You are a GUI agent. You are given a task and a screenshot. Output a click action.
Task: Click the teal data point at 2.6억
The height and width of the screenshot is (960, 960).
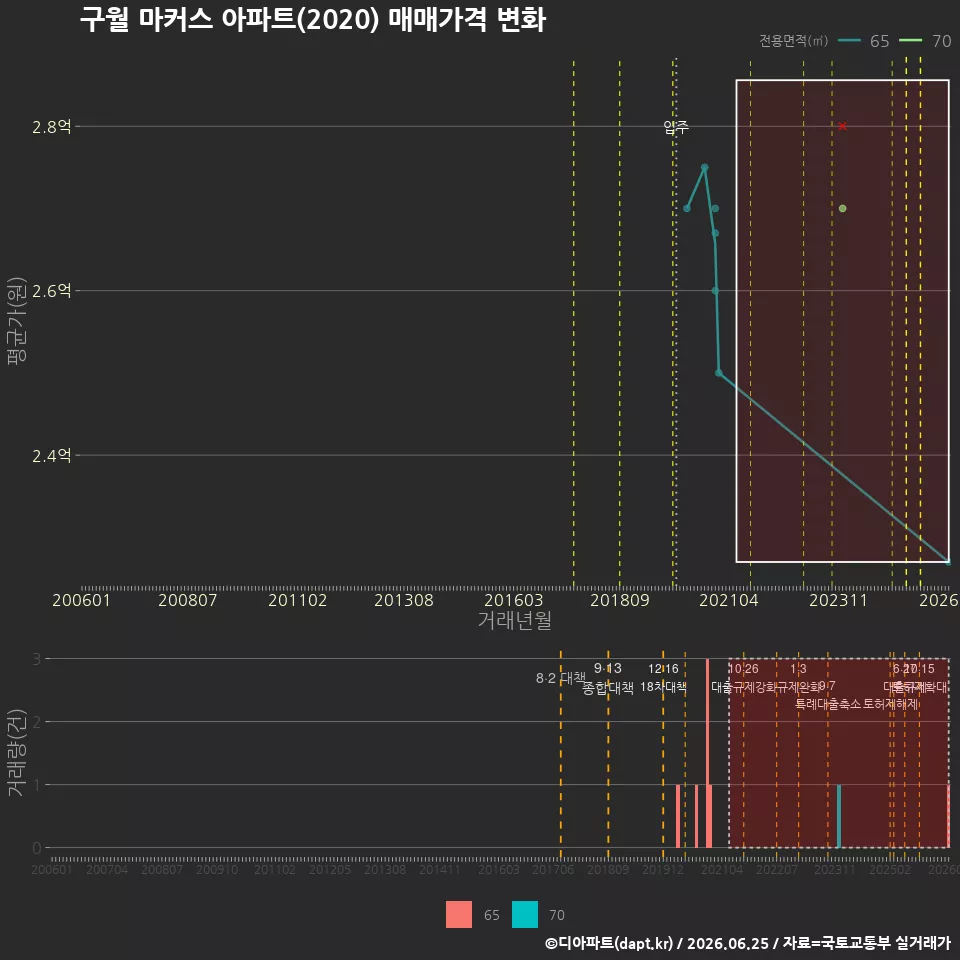tap(715, 291)
